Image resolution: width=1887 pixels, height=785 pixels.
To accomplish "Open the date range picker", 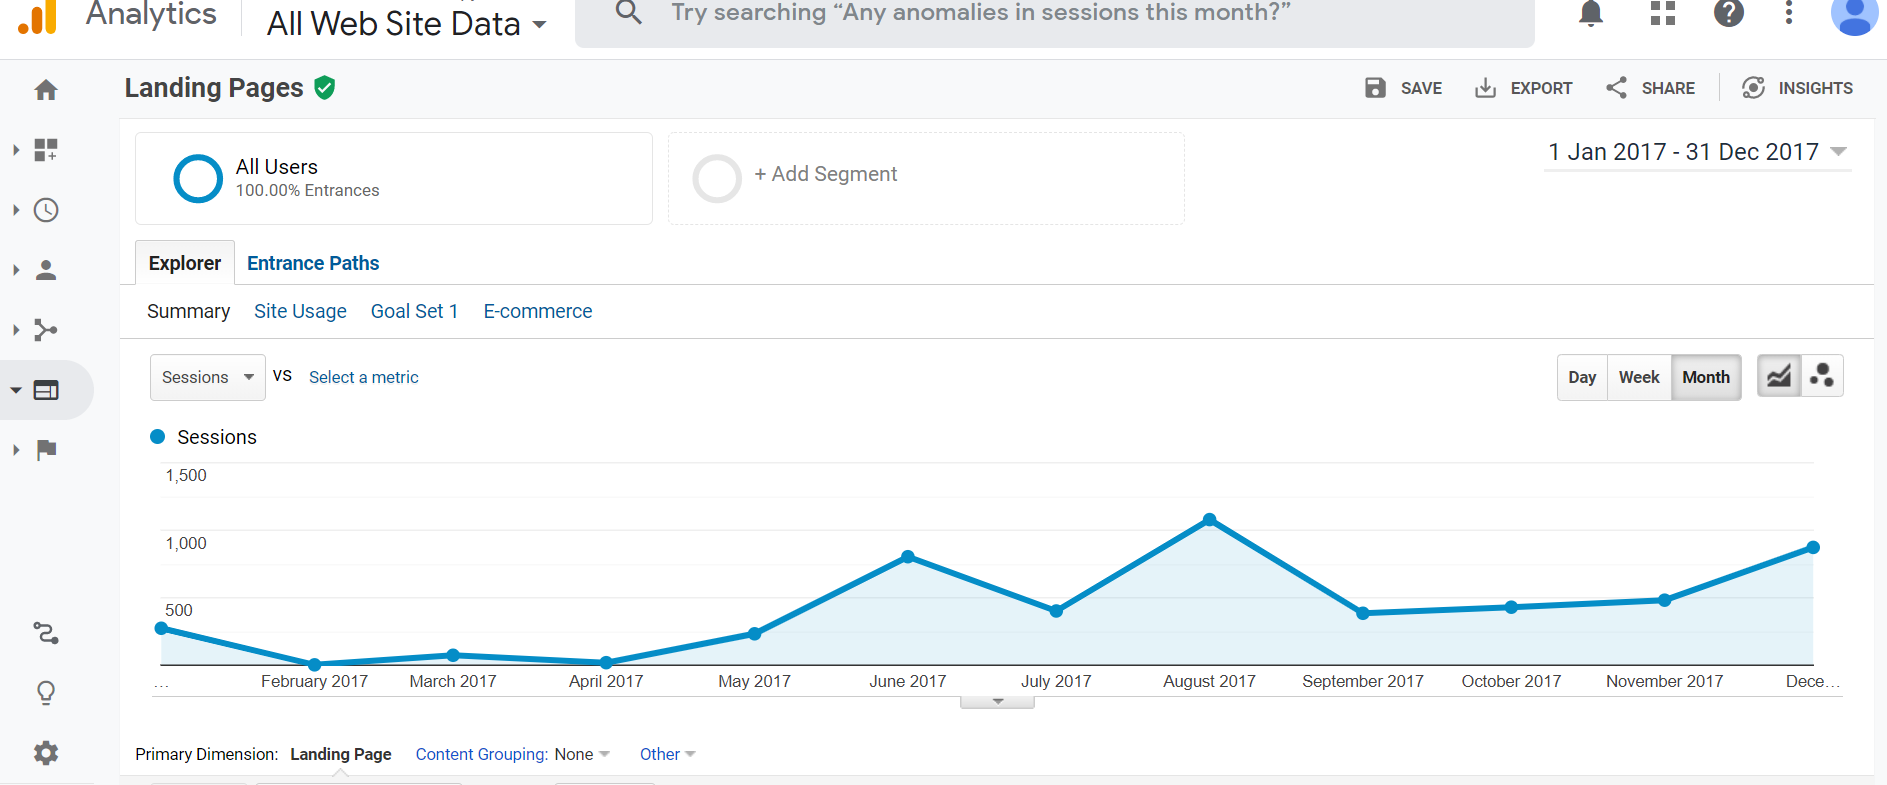I will click(x=1697, y=152).
